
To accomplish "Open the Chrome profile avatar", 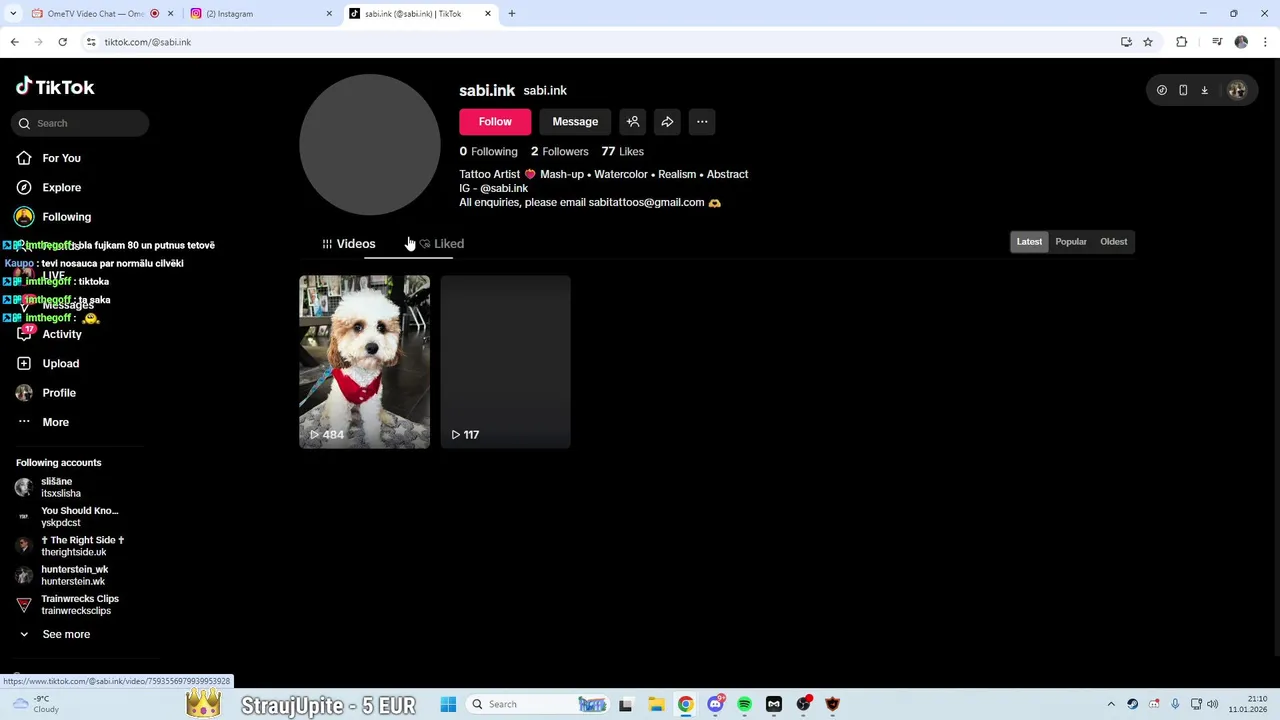I will point(1241,42).
